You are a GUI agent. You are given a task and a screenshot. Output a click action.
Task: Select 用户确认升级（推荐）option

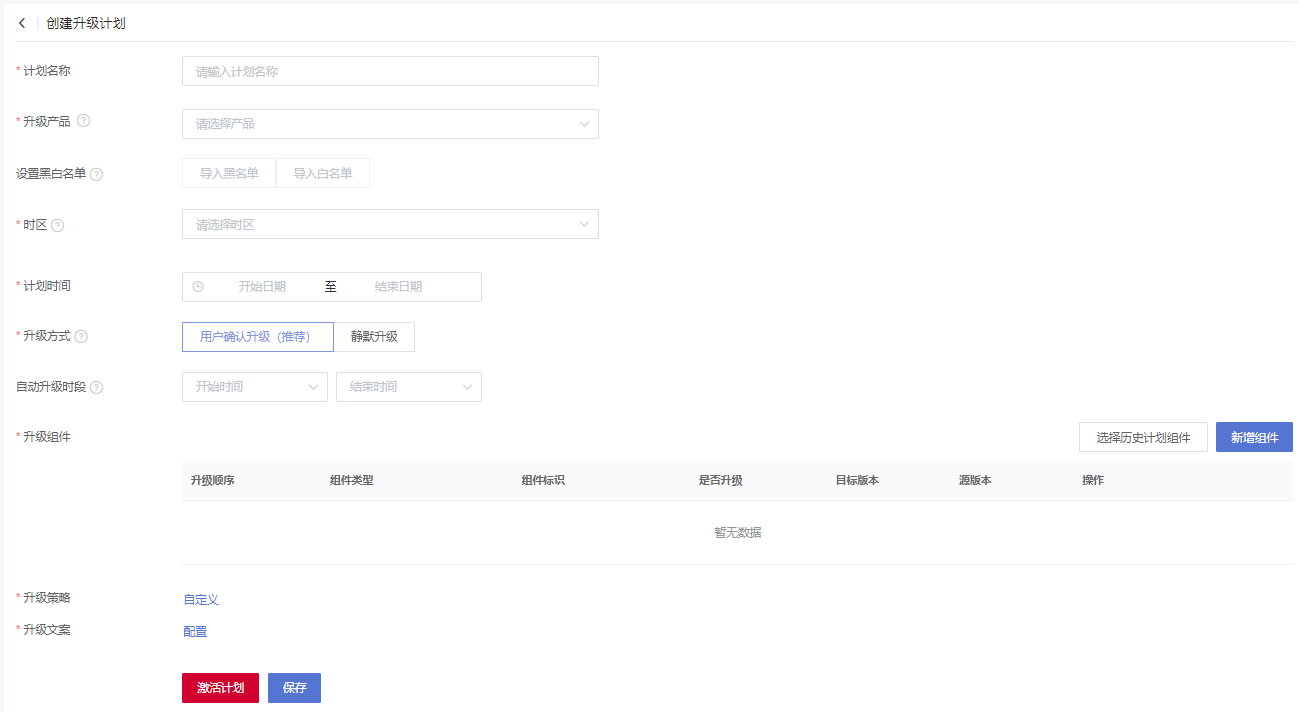(258, 337)
